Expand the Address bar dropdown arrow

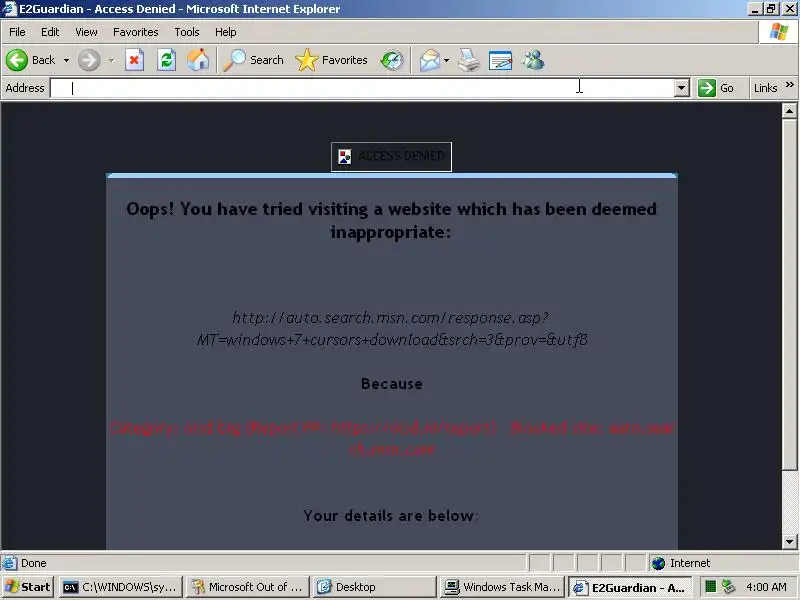pyautogui.click(x=682, y=88)
